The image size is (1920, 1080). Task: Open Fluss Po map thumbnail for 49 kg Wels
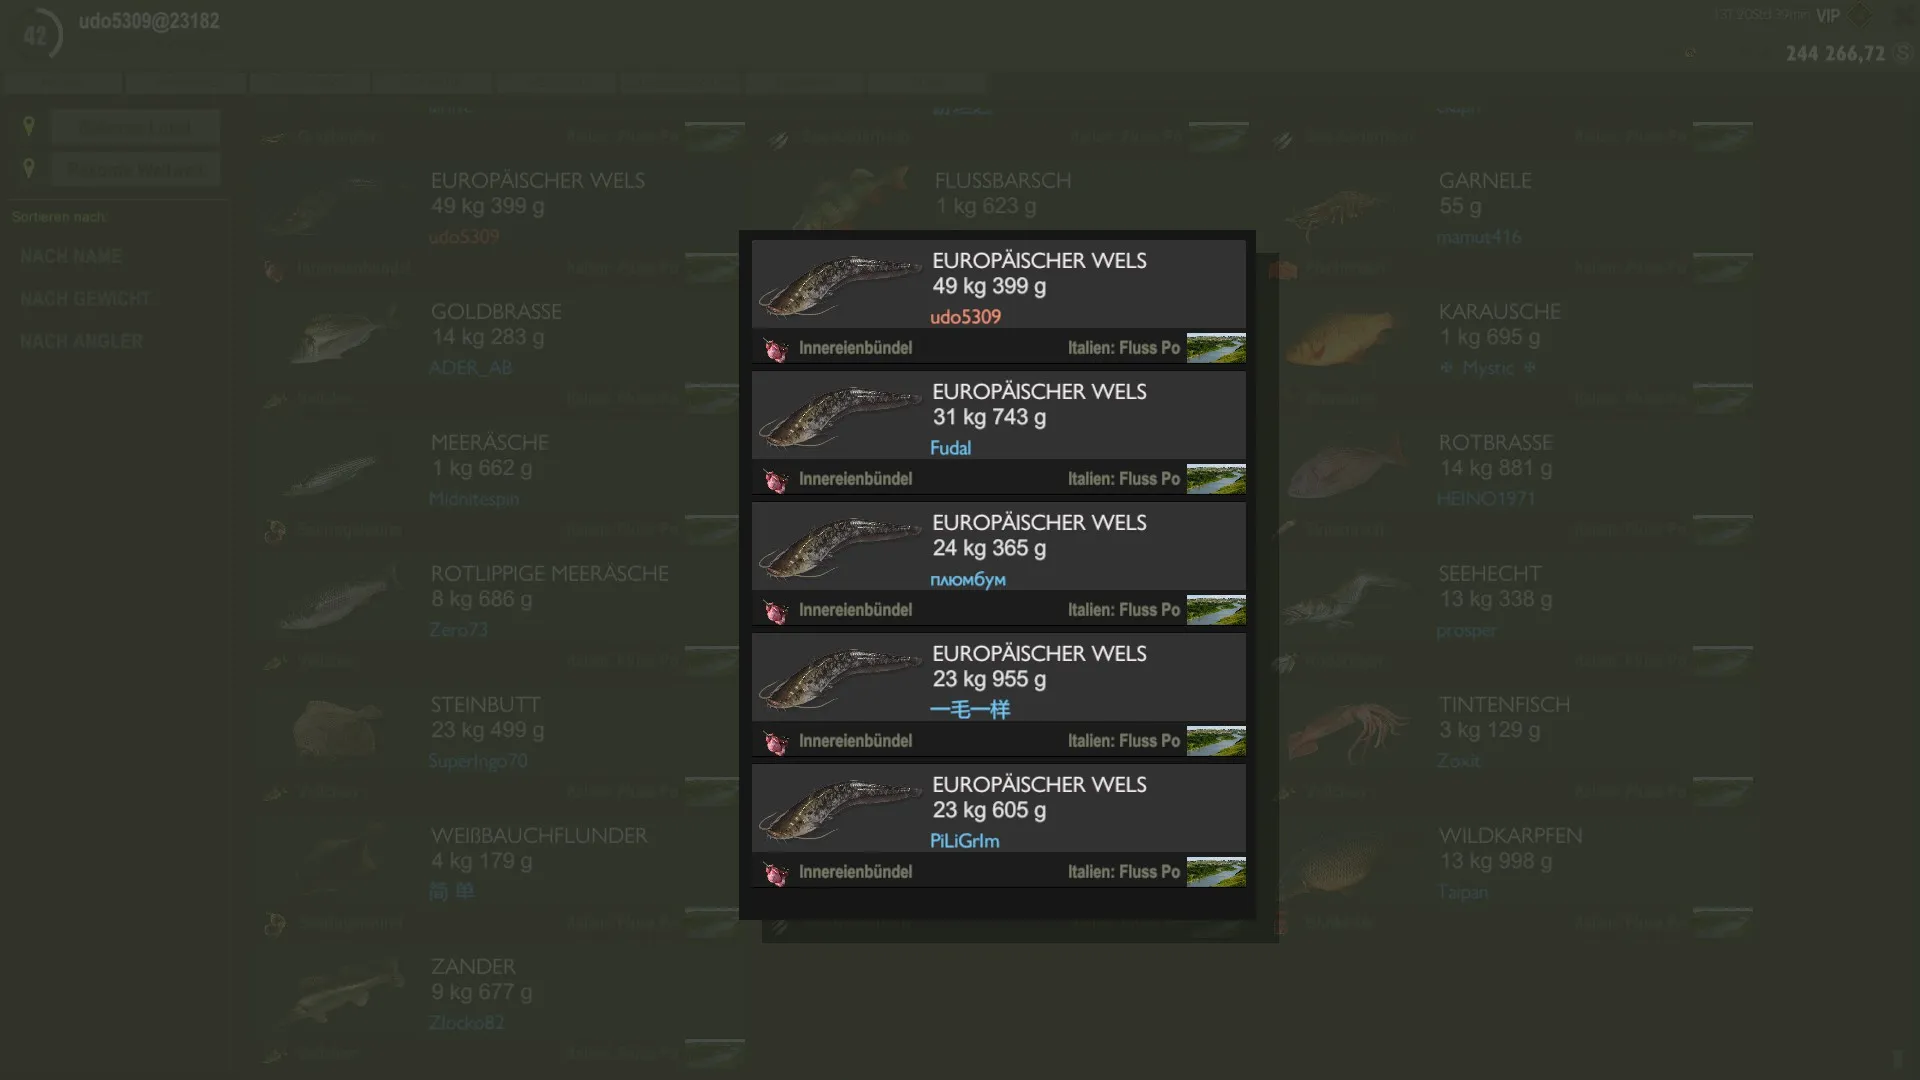coord(1216,348)
